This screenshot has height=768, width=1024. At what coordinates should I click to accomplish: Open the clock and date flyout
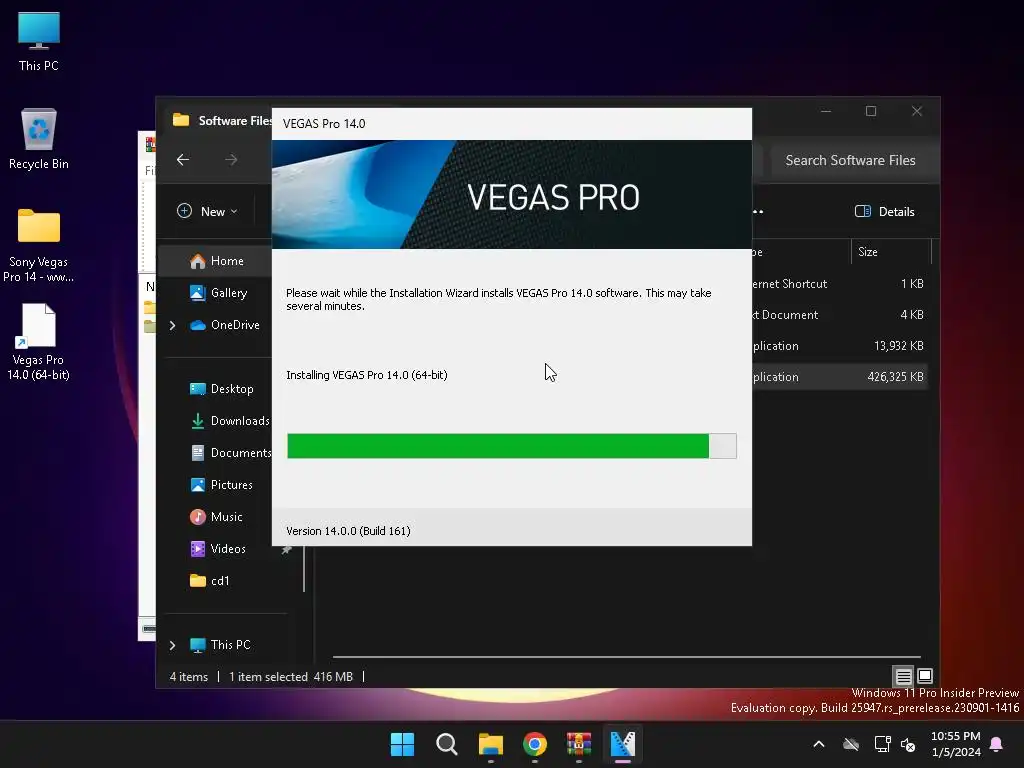point(955,744)
